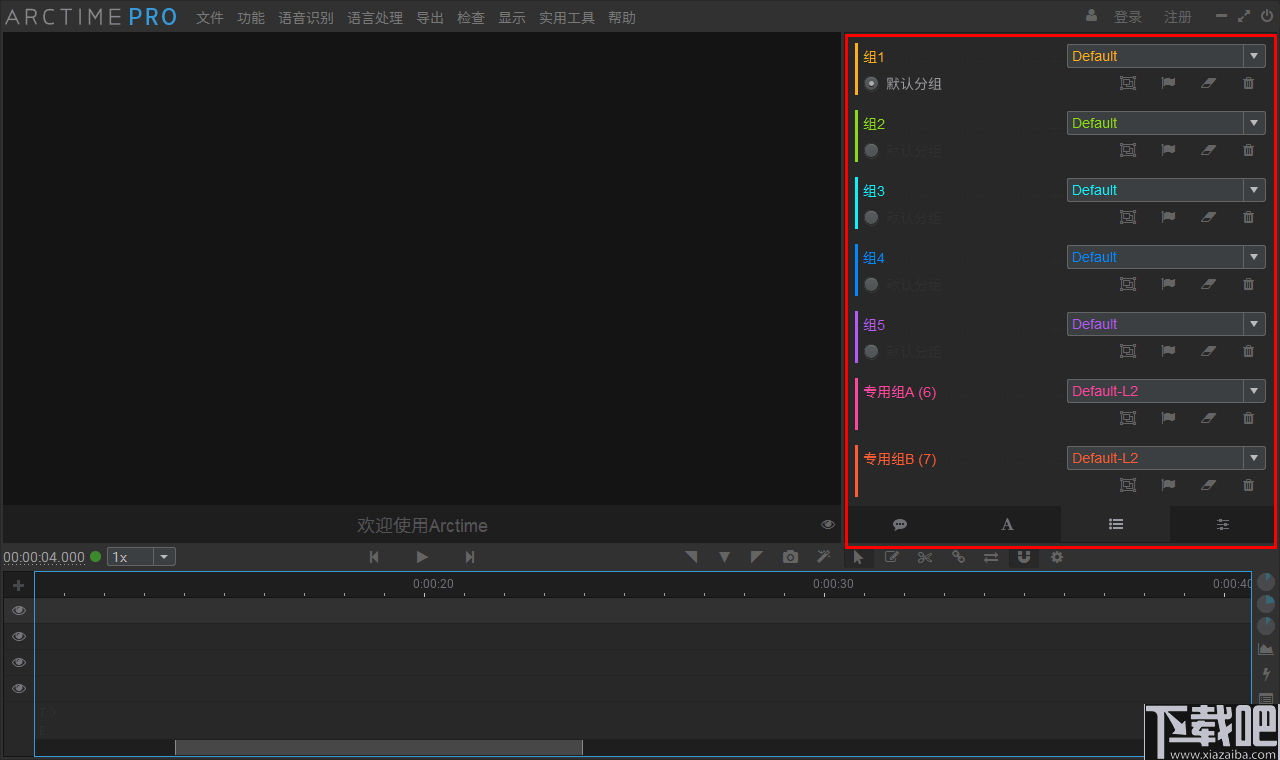Switch to the font style tab marked A
This screenshot has height=760, width=1280.
point(1007,524)
